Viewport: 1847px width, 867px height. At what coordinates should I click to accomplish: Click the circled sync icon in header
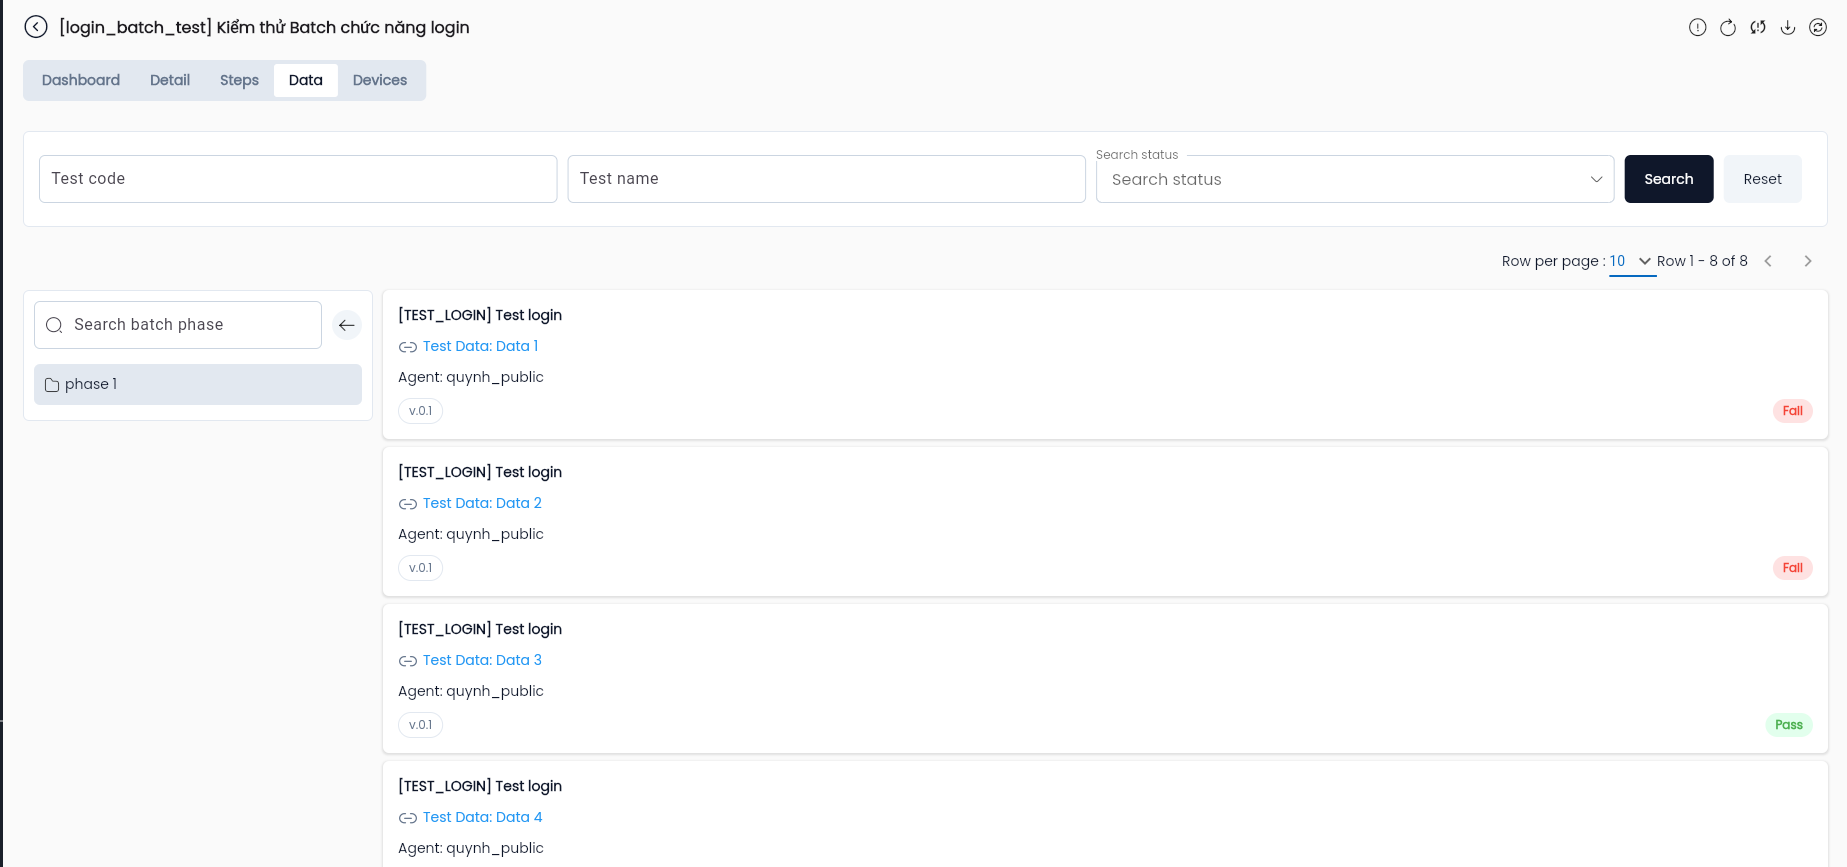pos(1818,27)
